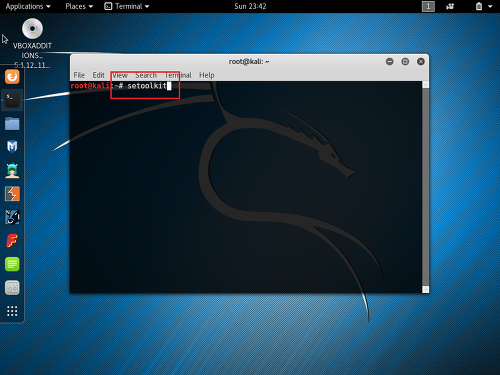This screenshot has width=500, height=375.
Task: Launch Burp Suite dock icon
Action: 12,194
